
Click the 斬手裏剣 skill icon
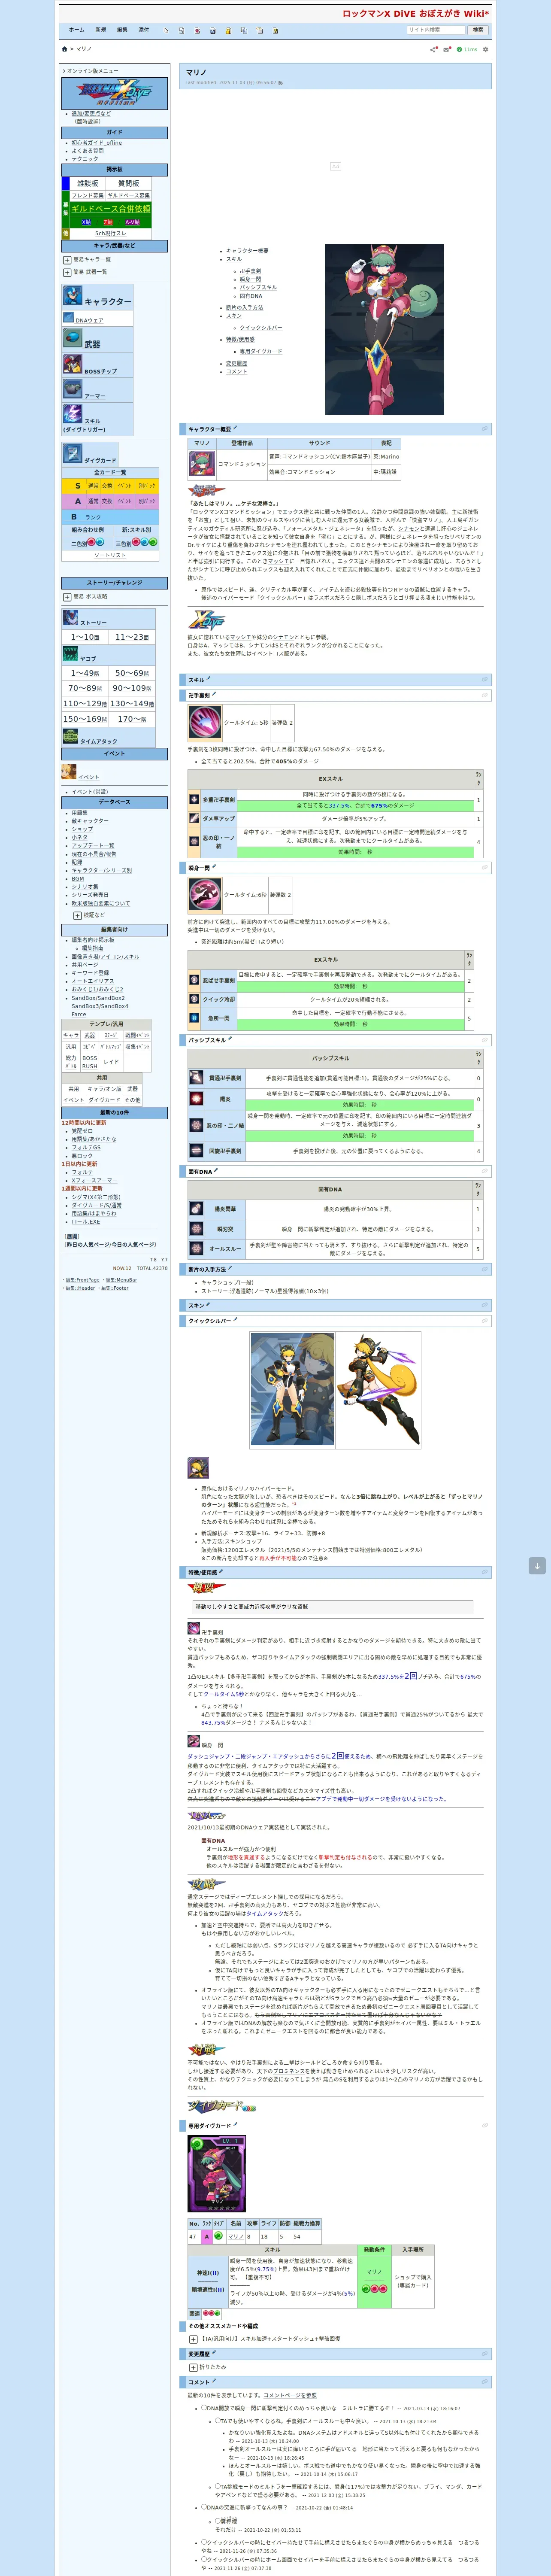[x=205, y=722]
